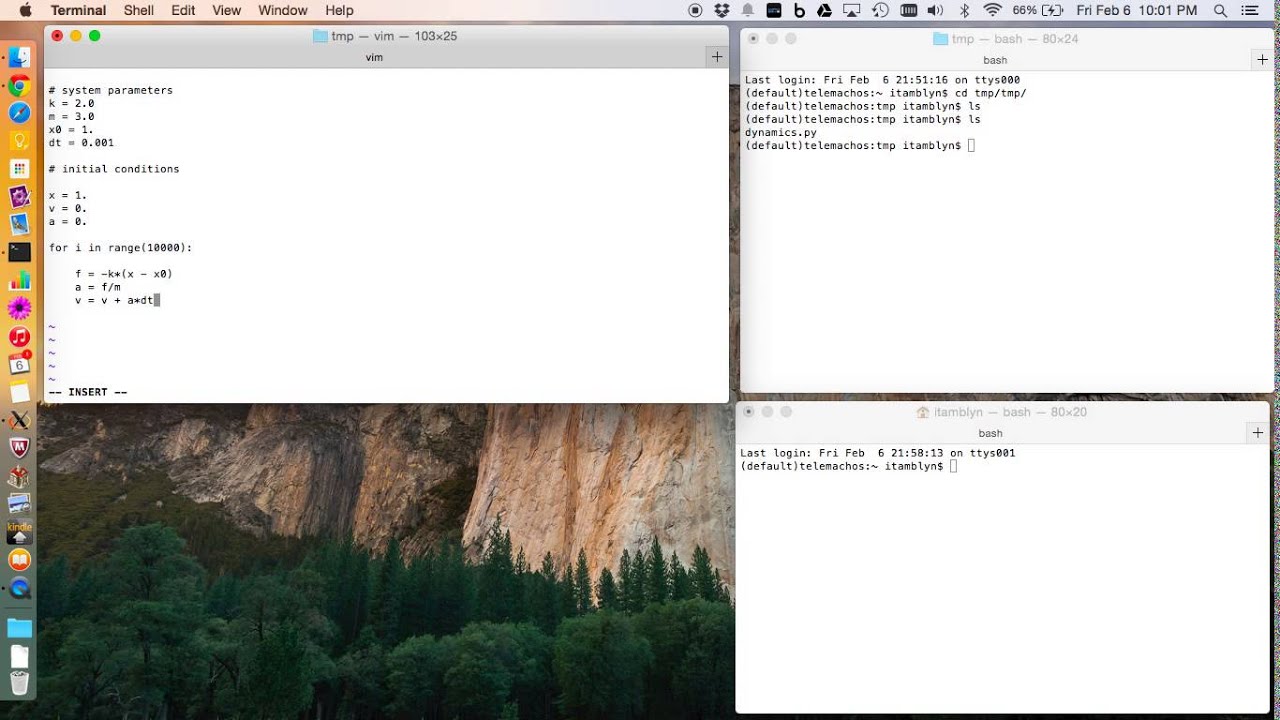Add new tab in itamblyn bash window

click(x=1258, y=433)
